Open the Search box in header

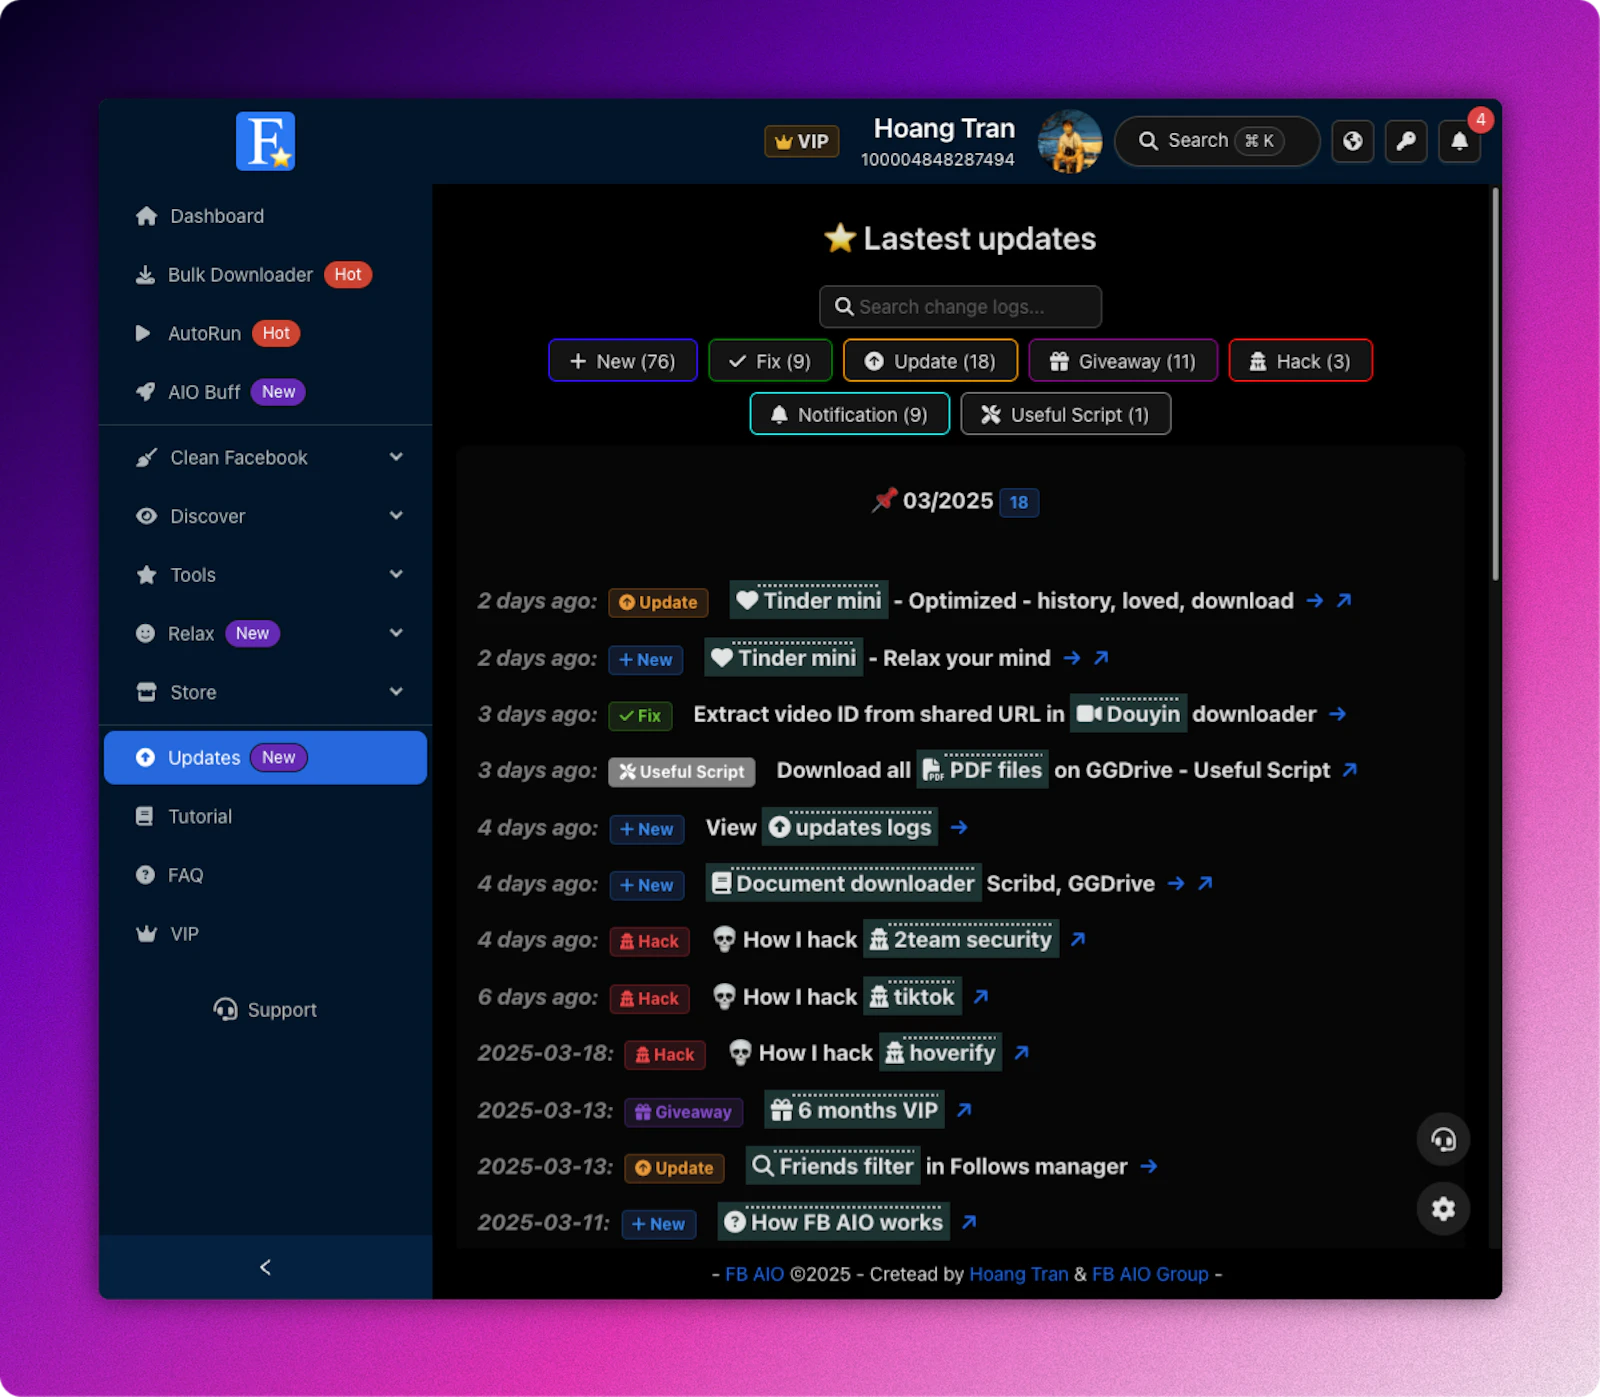(x=1216, y=141)
